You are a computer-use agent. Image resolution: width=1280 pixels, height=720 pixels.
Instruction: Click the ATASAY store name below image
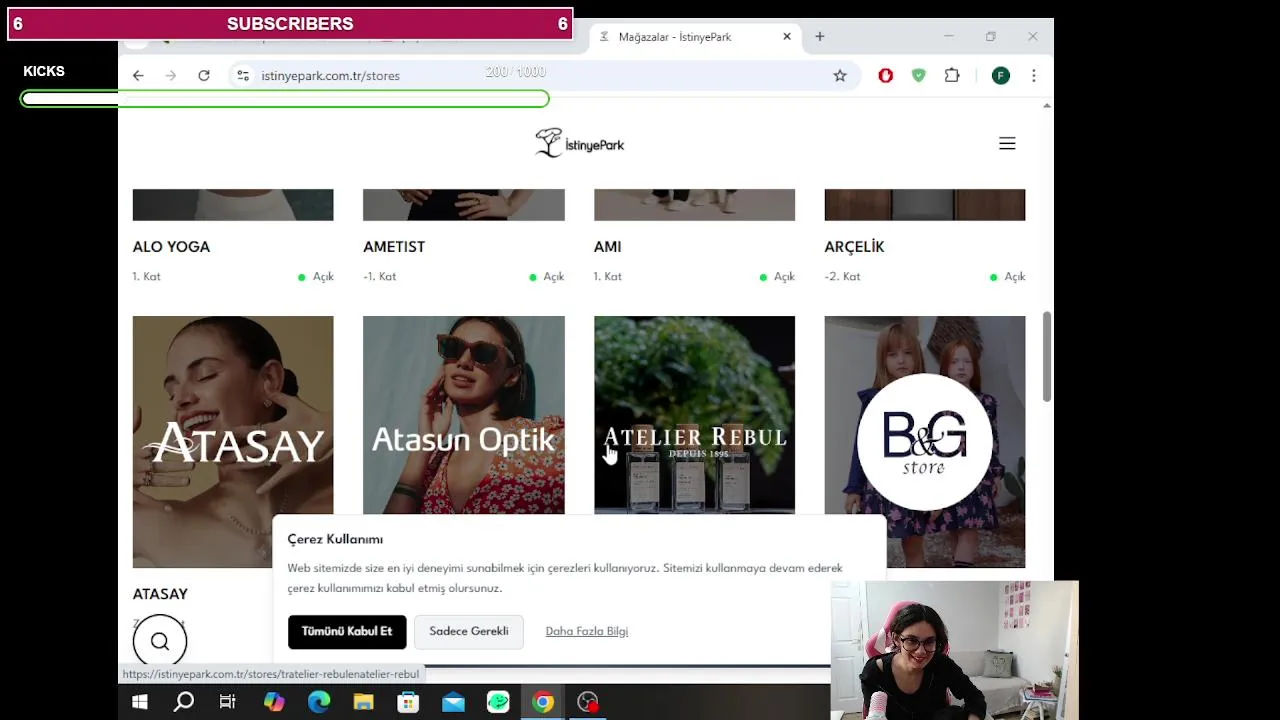160,594
